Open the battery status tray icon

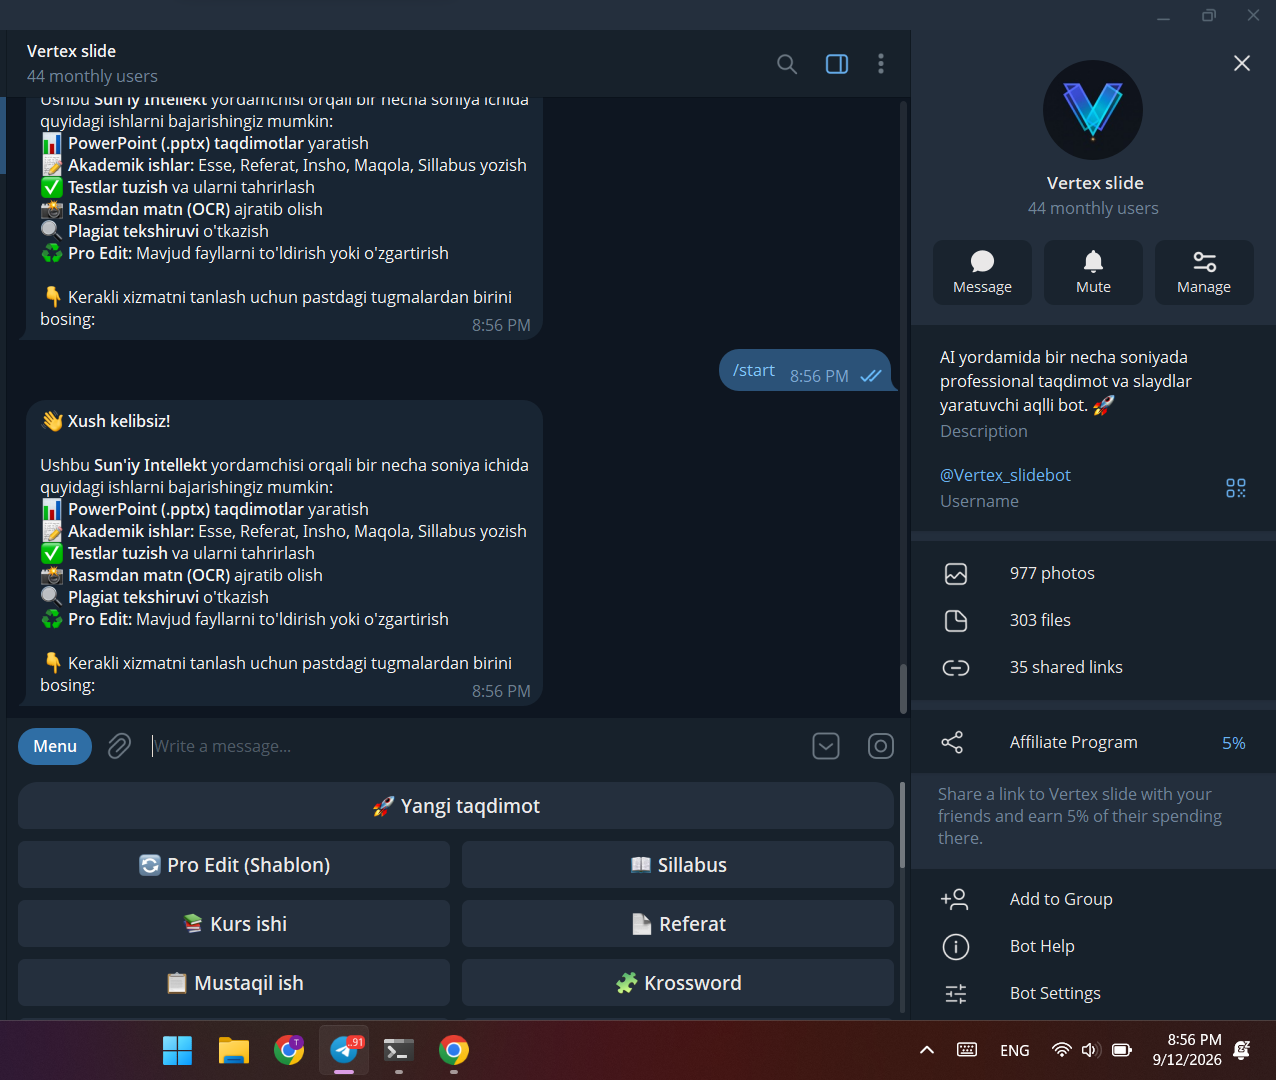tap(1122, 1050)
